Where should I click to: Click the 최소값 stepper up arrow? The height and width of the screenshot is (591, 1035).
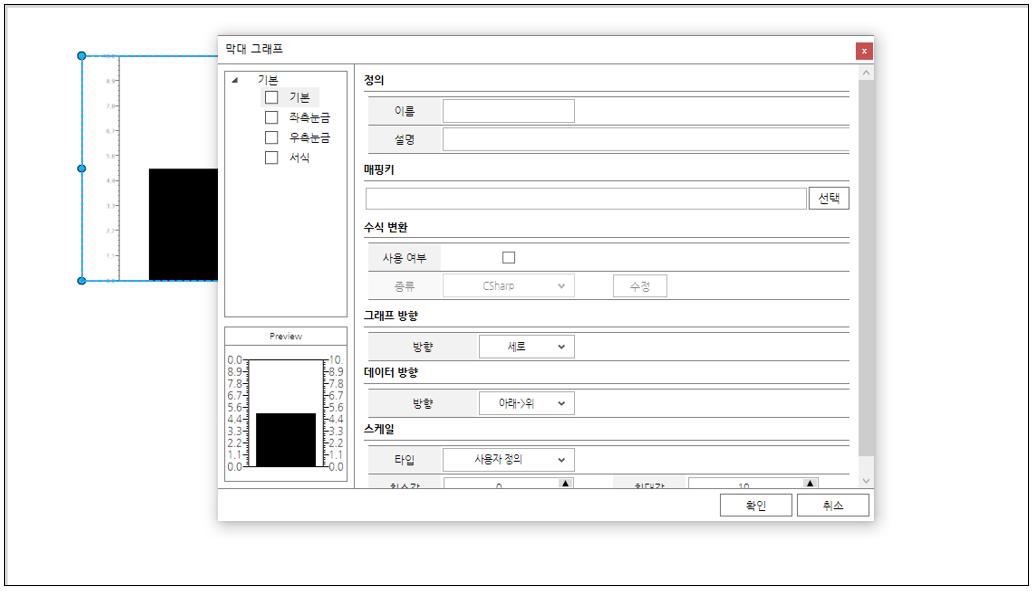(x=565, y=483)
